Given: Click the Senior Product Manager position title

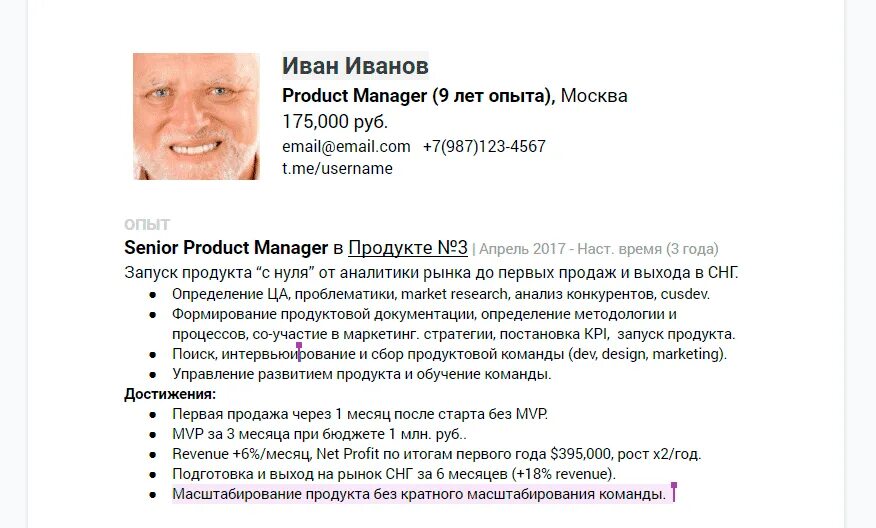Looking at the screenshot, I should (226, 248).
